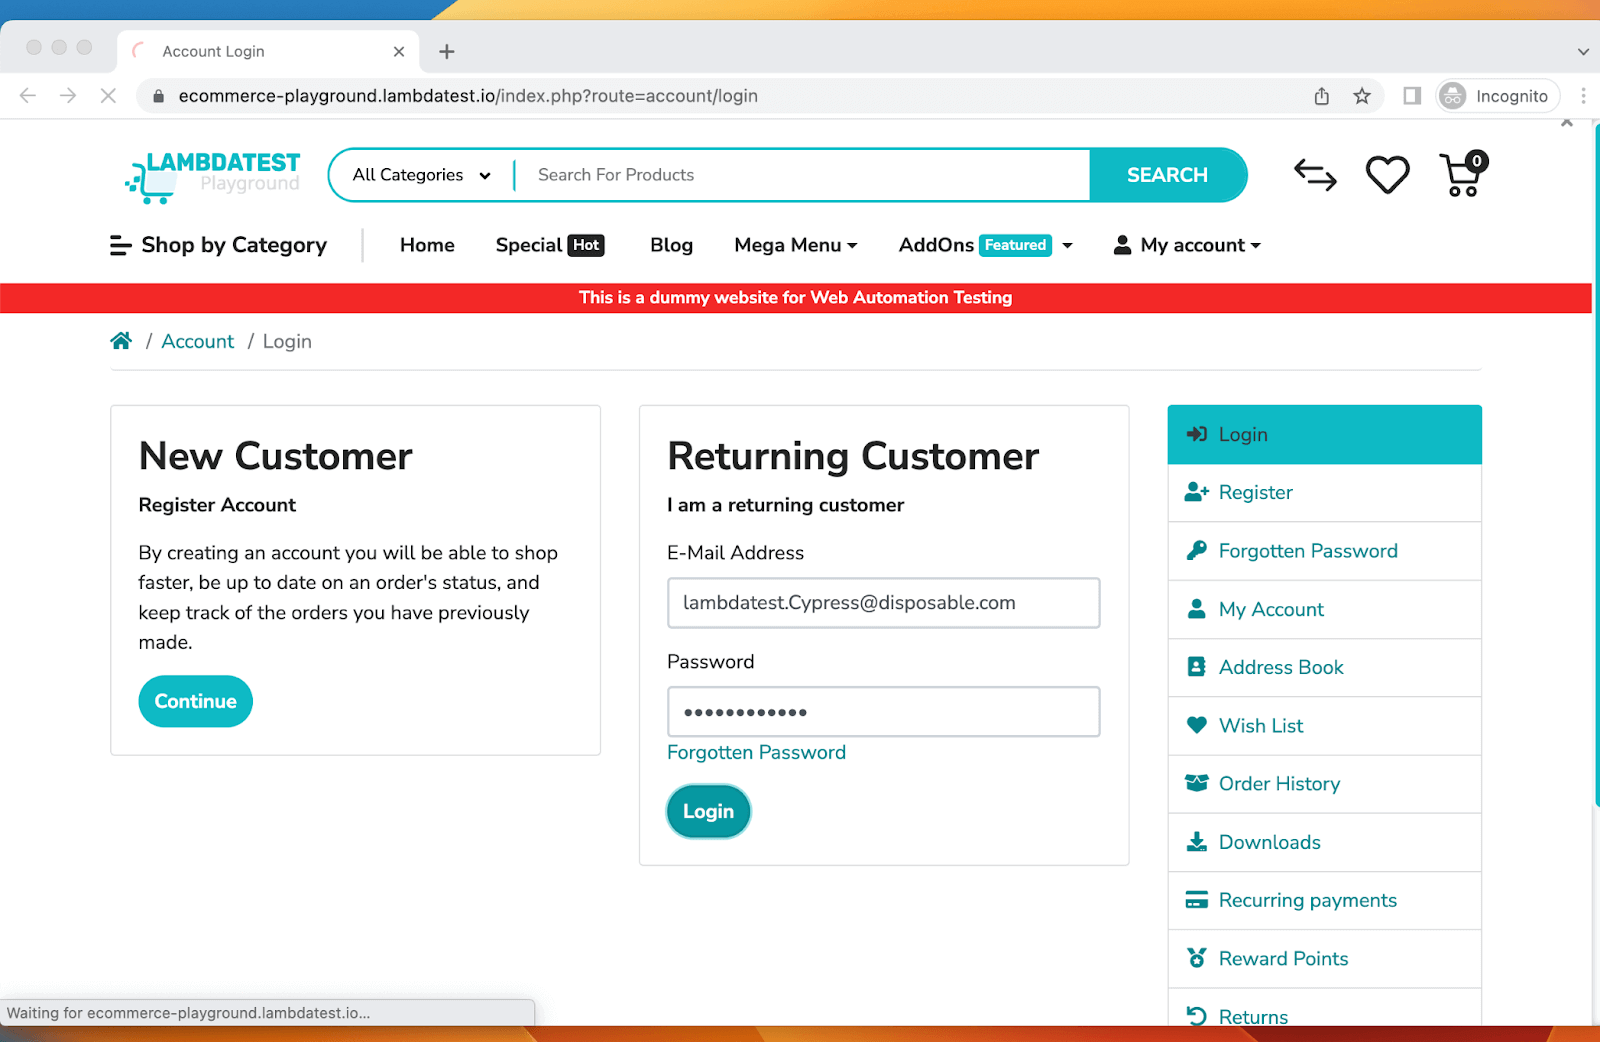Click the Returns undo icon in sidebar
1600x1042 pixels.
point(1196,1016)
